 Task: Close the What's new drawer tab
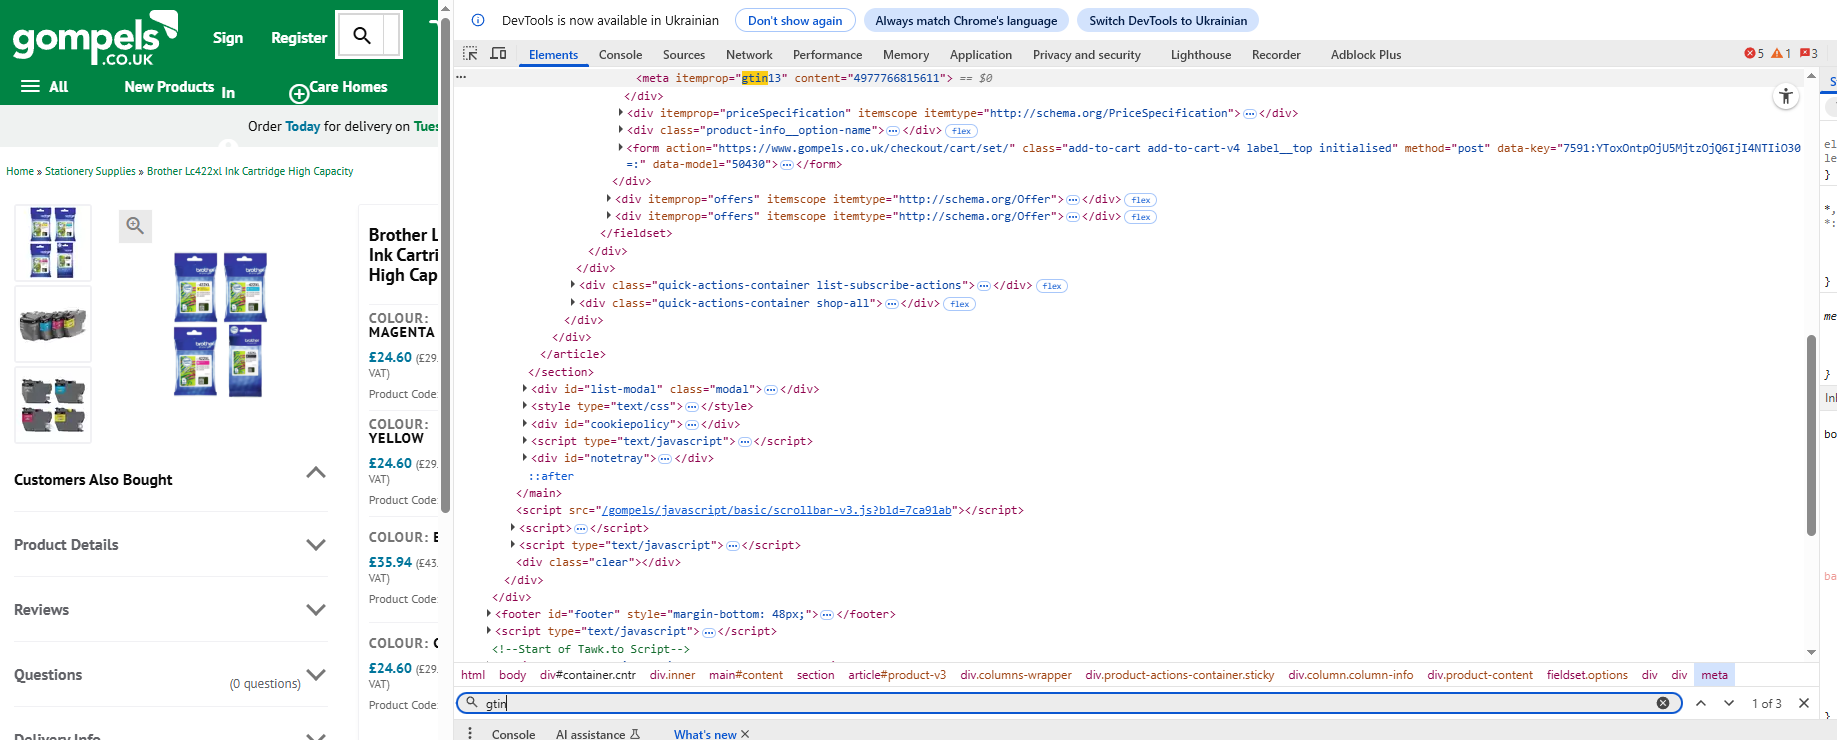click(x=745, y=734)
